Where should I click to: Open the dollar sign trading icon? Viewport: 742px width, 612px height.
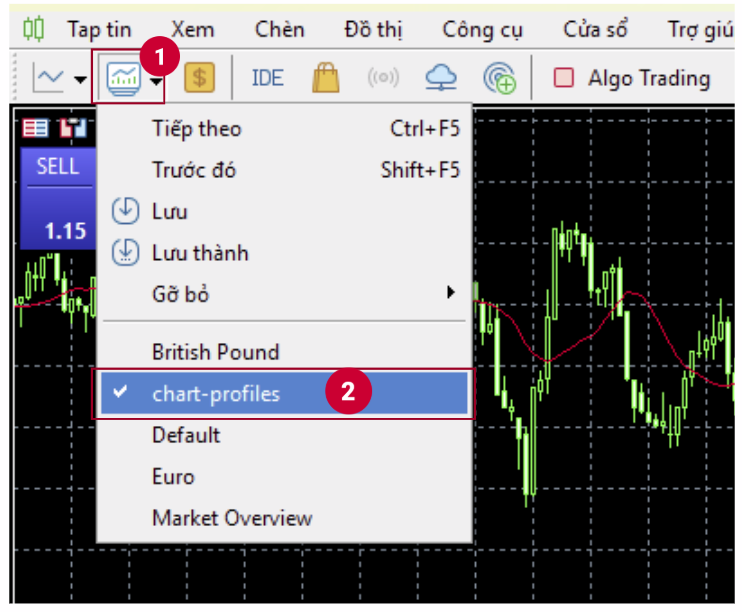pyautogui.click(x=199, y=77)
